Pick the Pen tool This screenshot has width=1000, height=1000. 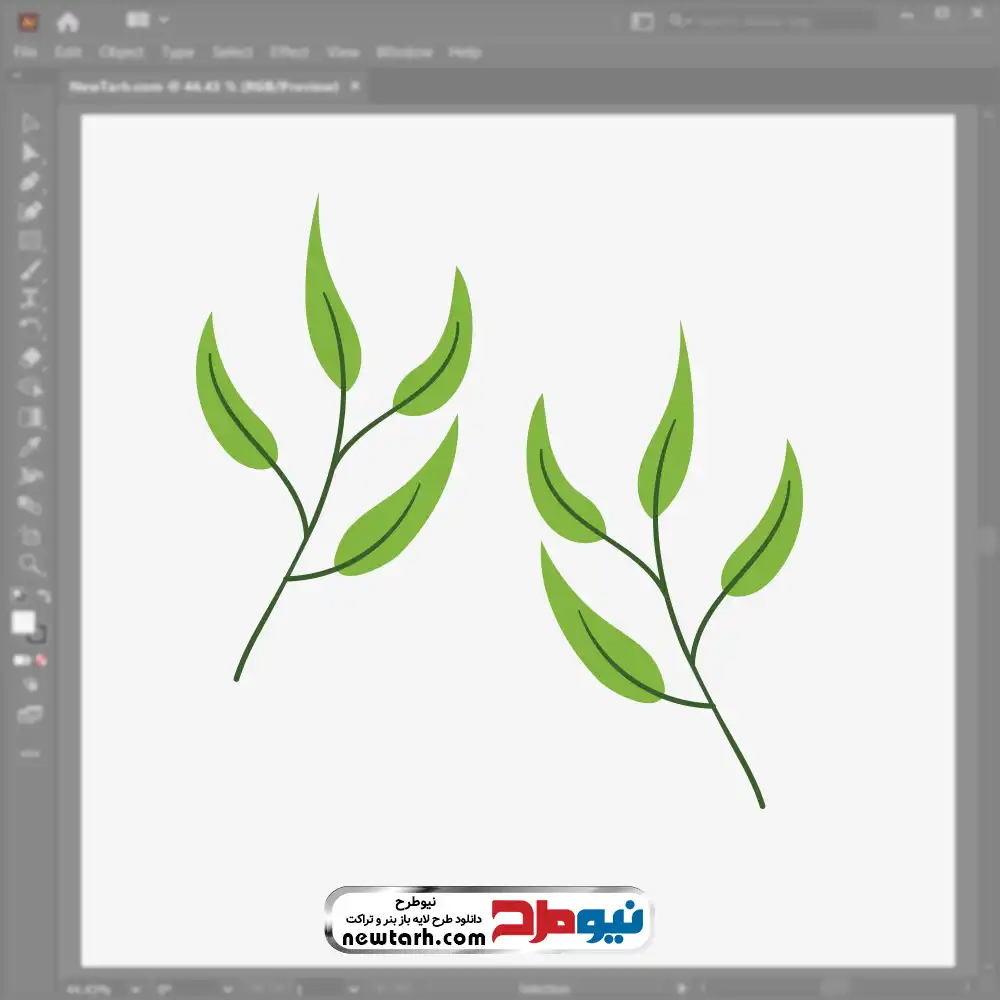tap(30, 182)
